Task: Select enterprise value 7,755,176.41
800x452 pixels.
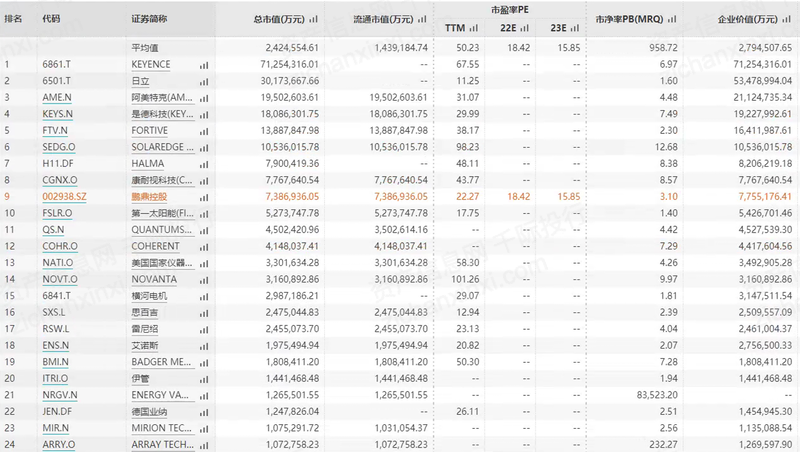Action: pyautogui.click(x=765, y=196)
